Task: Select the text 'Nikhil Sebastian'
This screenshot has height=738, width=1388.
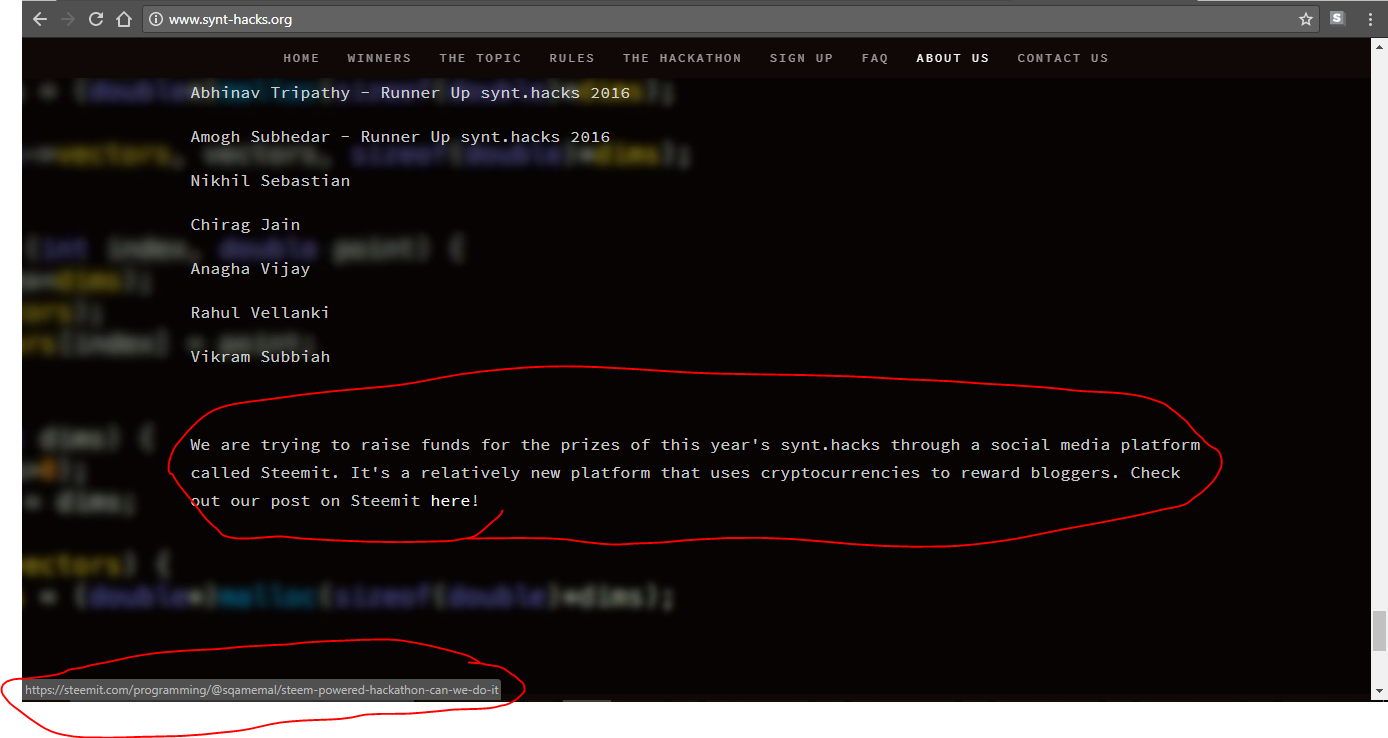Action: [x=270, y=181]
